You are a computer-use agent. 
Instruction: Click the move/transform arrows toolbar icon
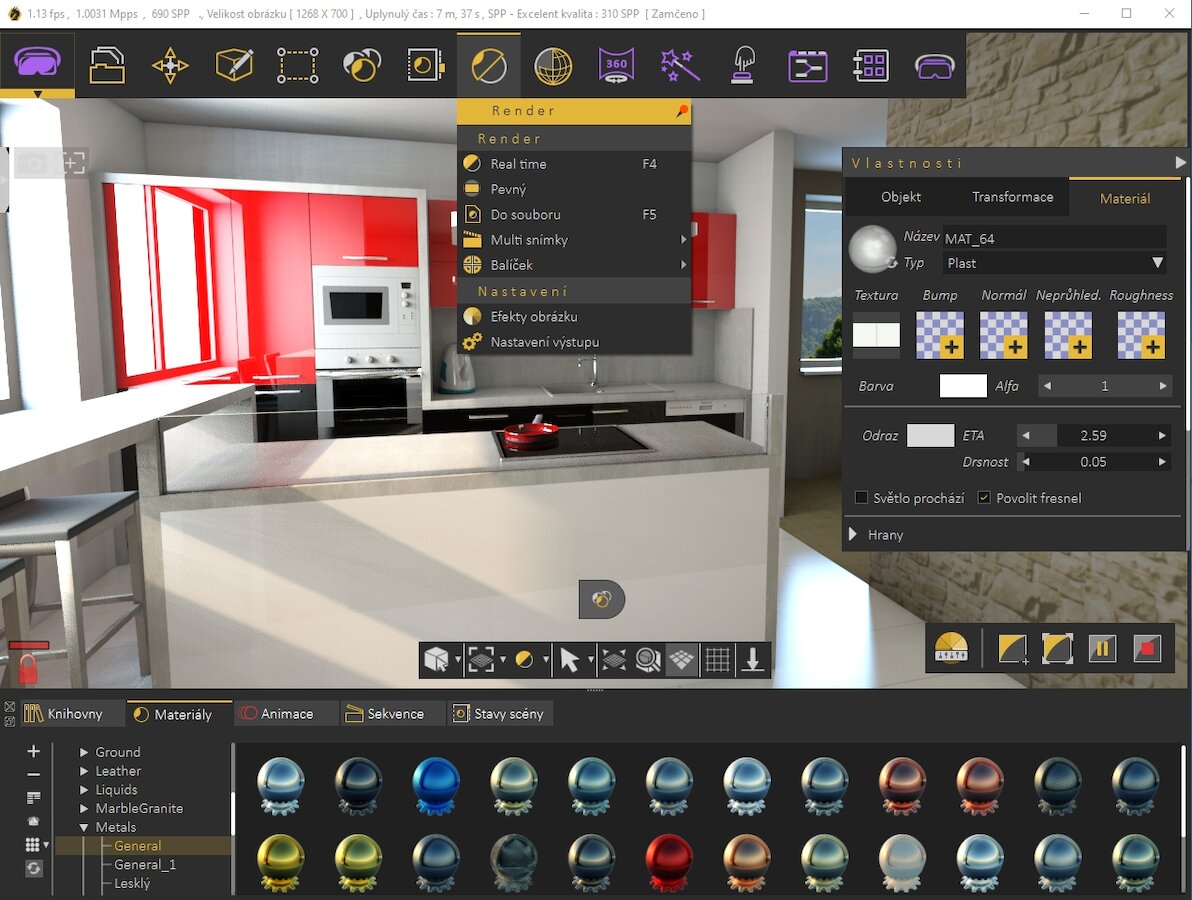point(170,66)
